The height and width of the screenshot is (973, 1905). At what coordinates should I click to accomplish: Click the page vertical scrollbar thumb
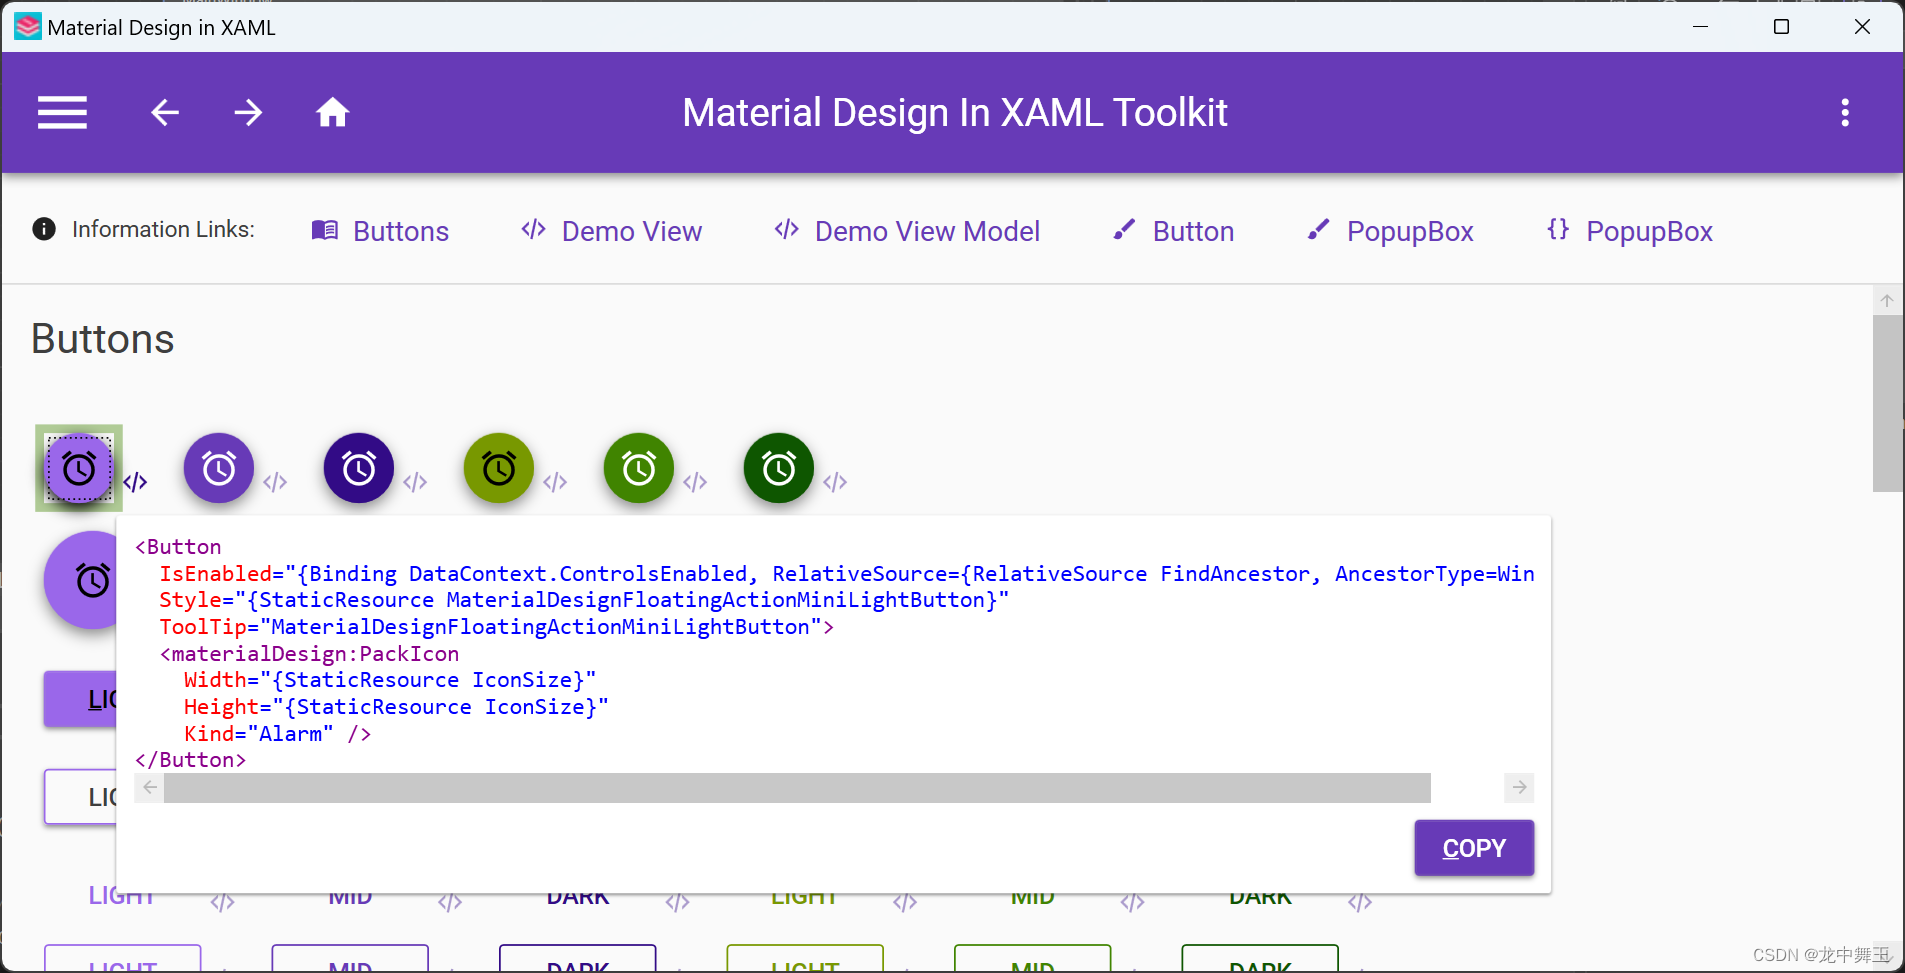pyautogui.click(x=1887, y=403)
